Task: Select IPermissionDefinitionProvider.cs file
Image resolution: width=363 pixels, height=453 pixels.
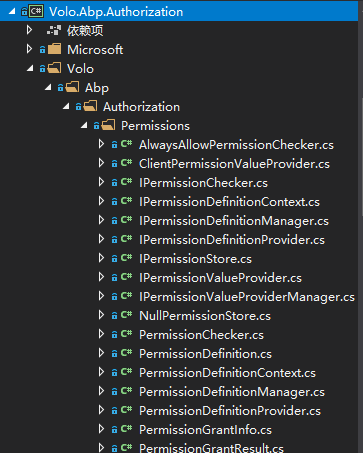Action: pyautogui.click(x=232, y=240)
